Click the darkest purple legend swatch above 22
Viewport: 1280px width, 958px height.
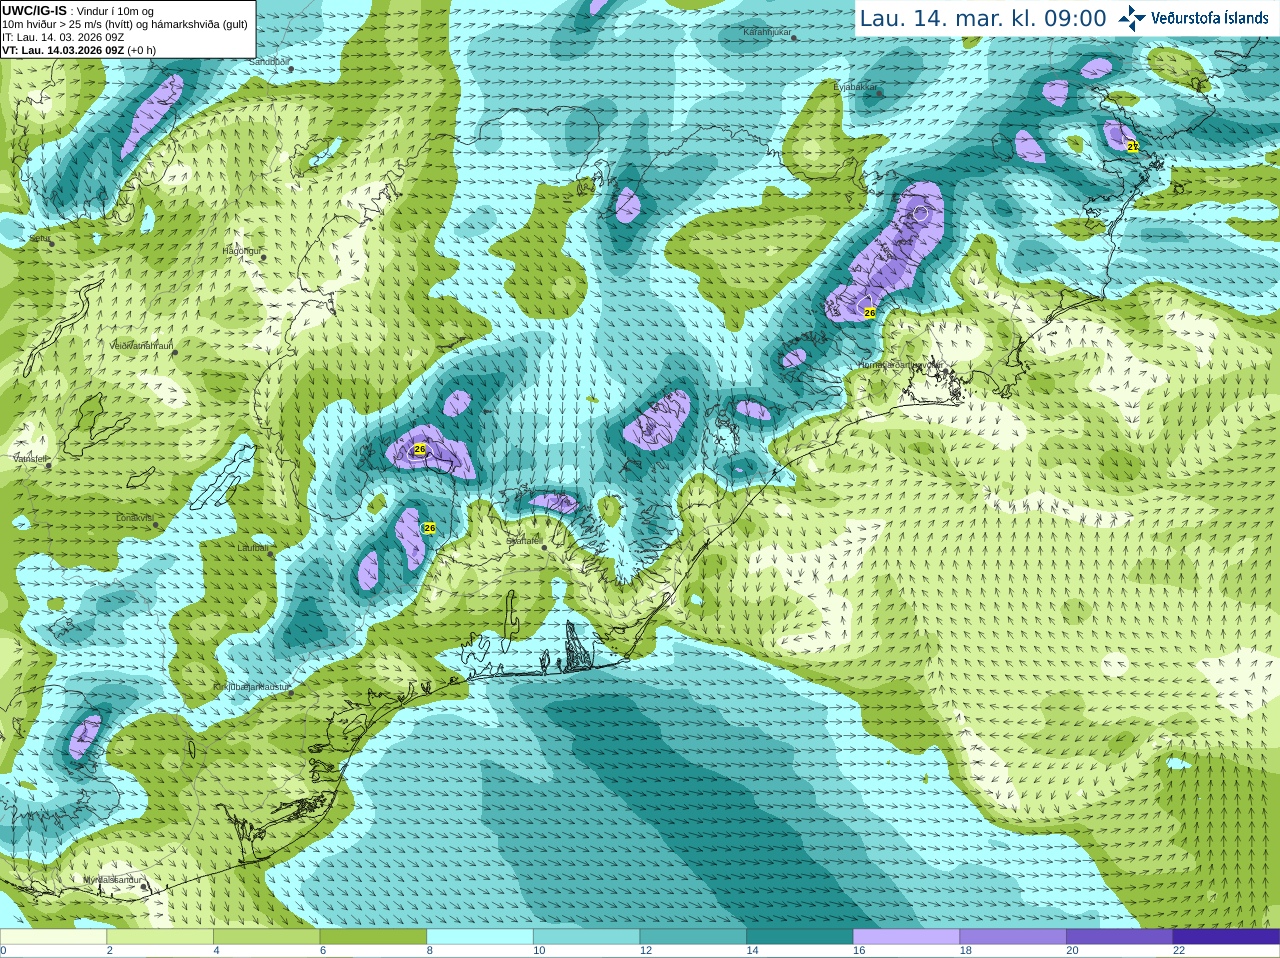click(1226, 937)
